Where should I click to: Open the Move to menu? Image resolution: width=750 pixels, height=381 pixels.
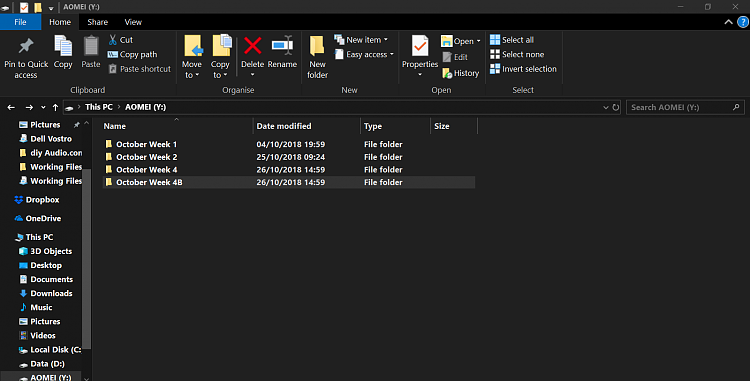coord(192,57)
